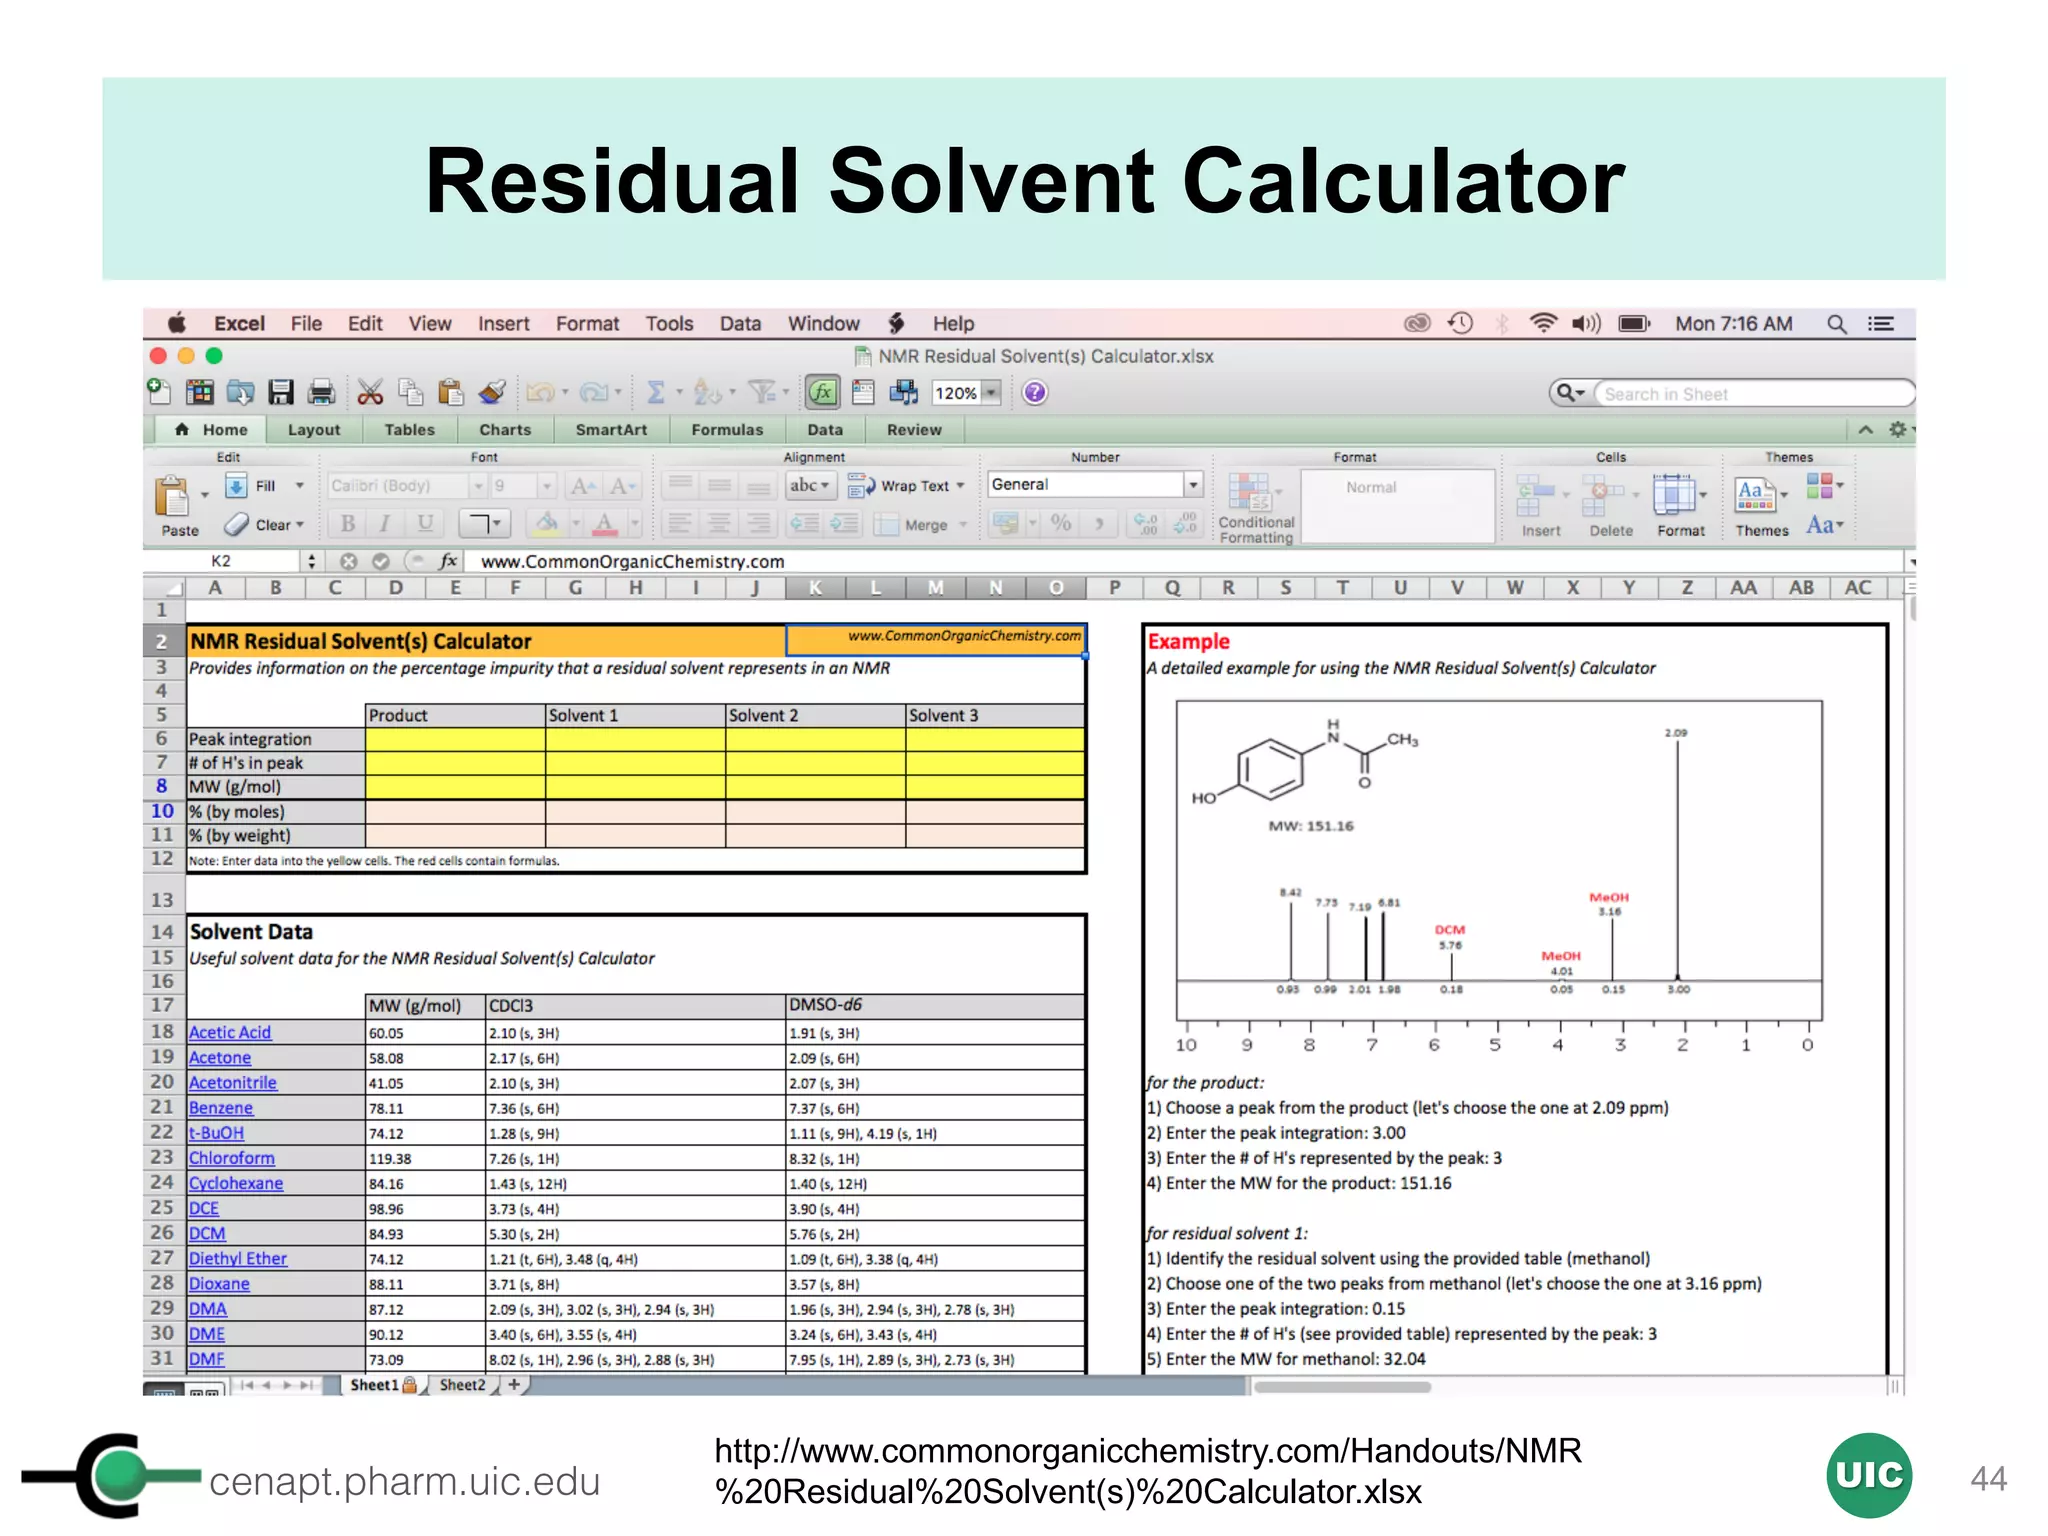Image resolution: width=2048 pixels, height=1536 pixels.
Task: Toggle the formula builder fx toolbar button
Action: (822, 393)
